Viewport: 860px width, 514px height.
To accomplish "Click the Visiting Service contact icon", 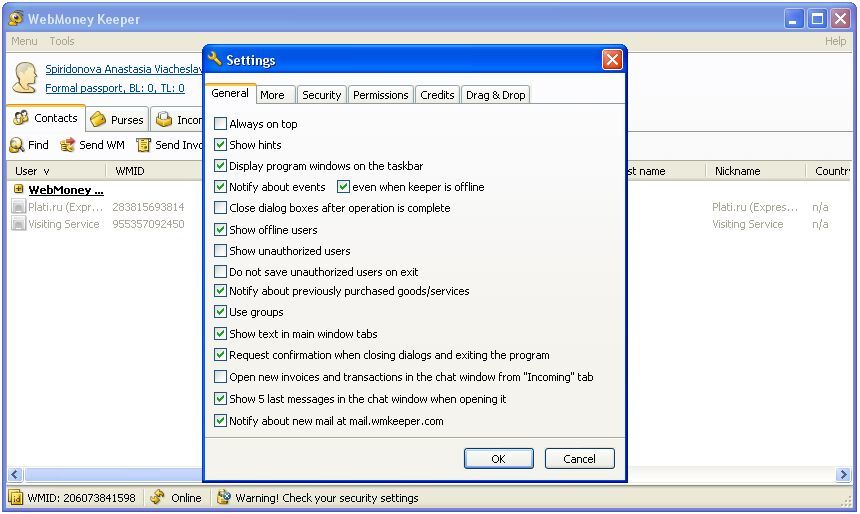I will point(19,224).
